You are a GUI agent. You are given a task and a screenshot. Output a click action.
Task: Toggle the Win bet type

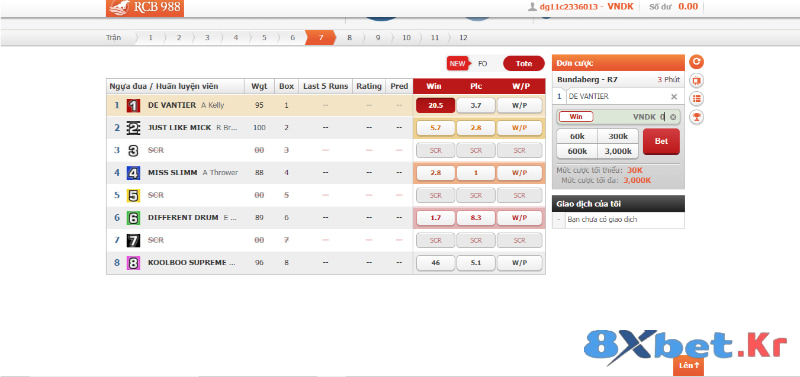[x=576, y=117]
